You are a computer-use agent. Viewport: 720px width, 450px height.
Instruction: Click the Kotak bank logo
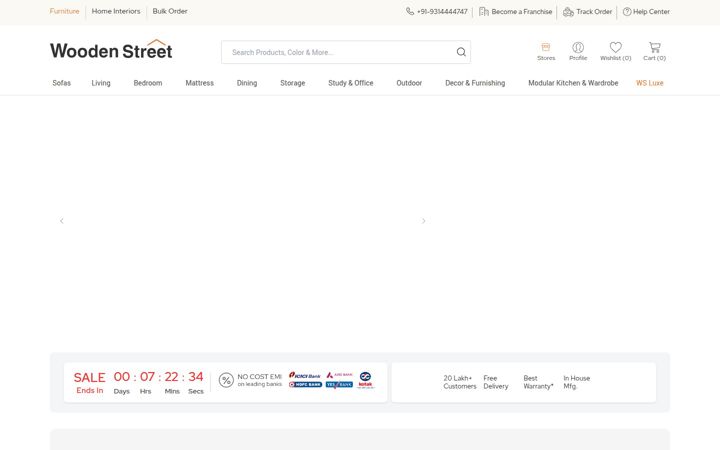tap(366, 380)
